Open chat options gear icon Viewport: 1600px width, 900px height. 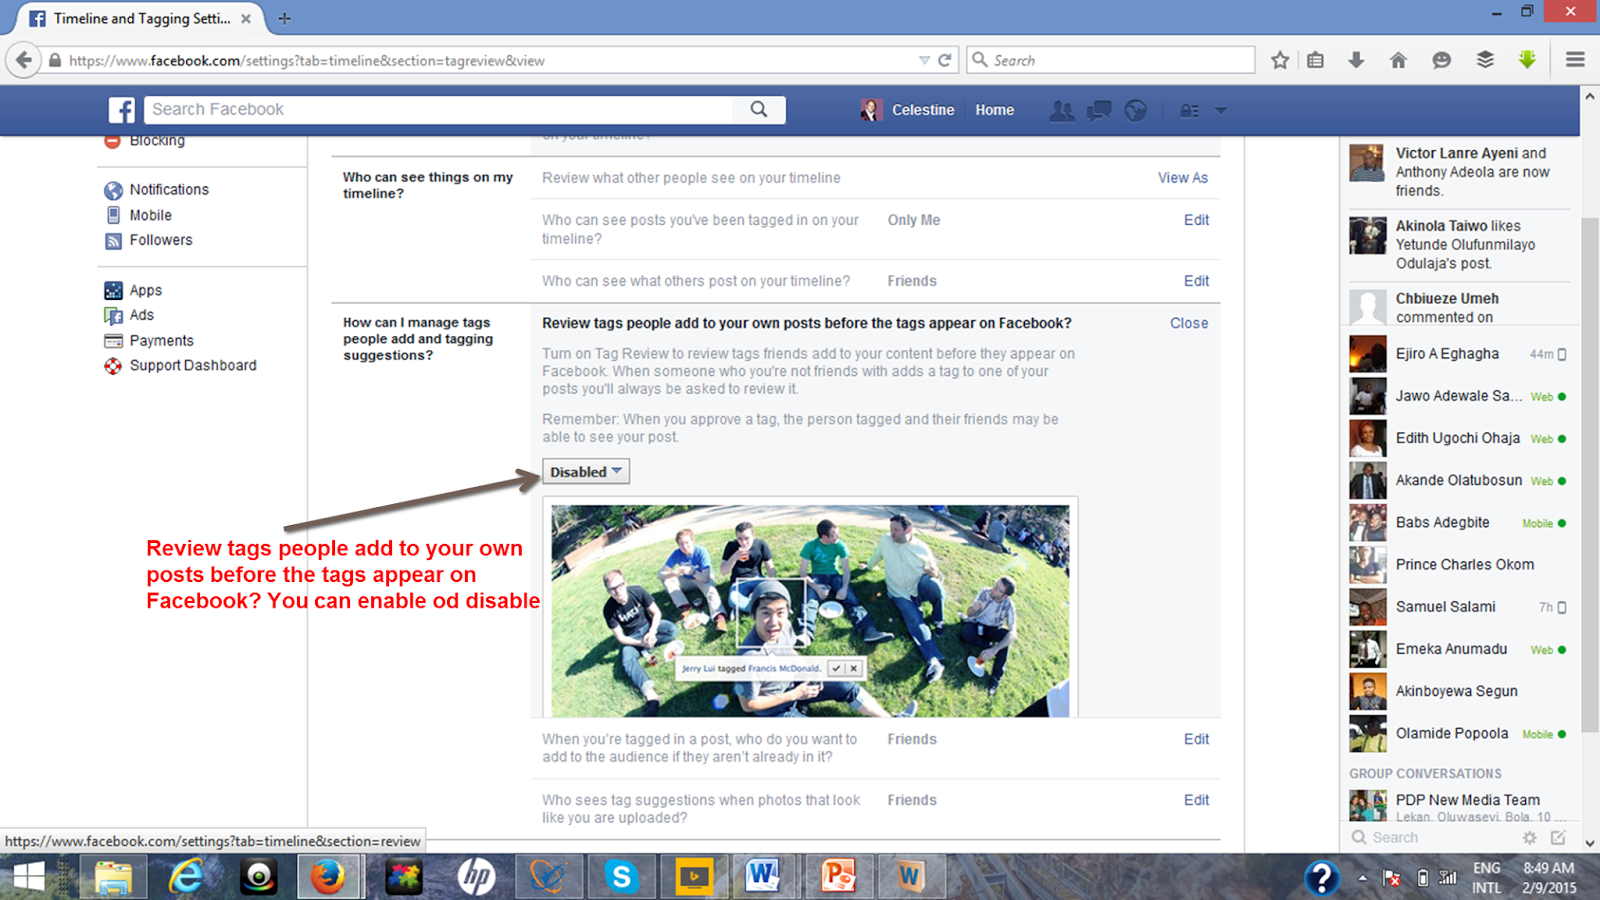click(x=1529, y=838)
